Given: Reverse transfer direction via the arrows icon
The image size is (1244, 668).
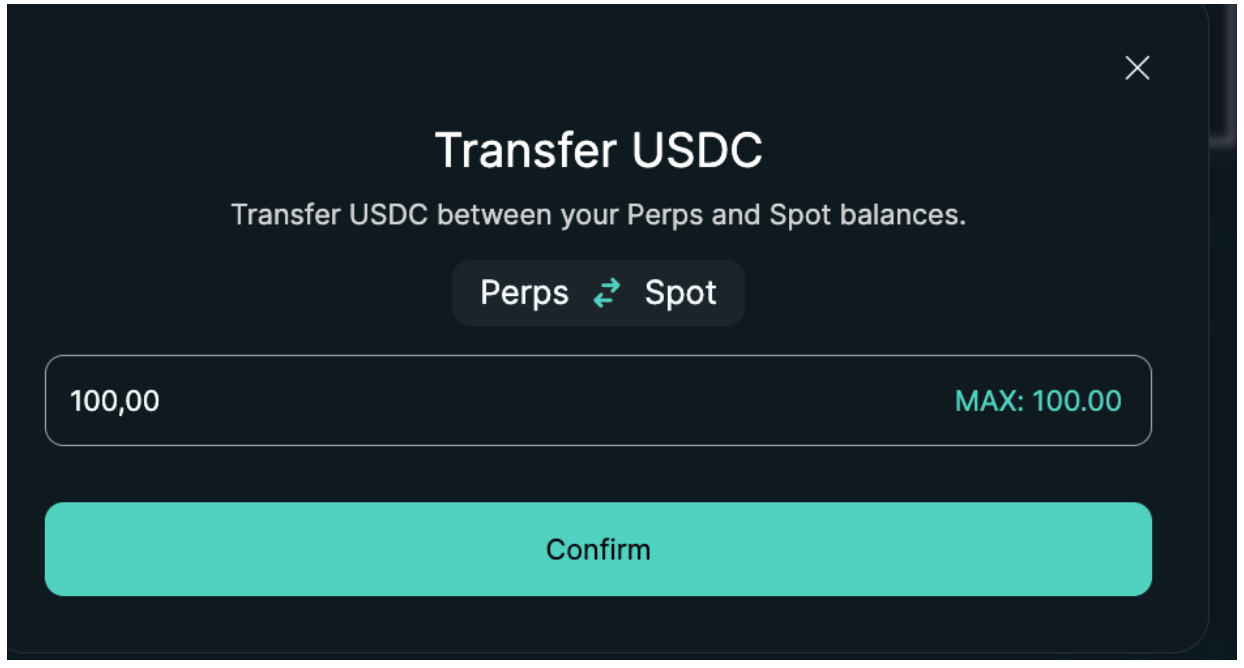Looking at the screenshot, I should point(606,293).
